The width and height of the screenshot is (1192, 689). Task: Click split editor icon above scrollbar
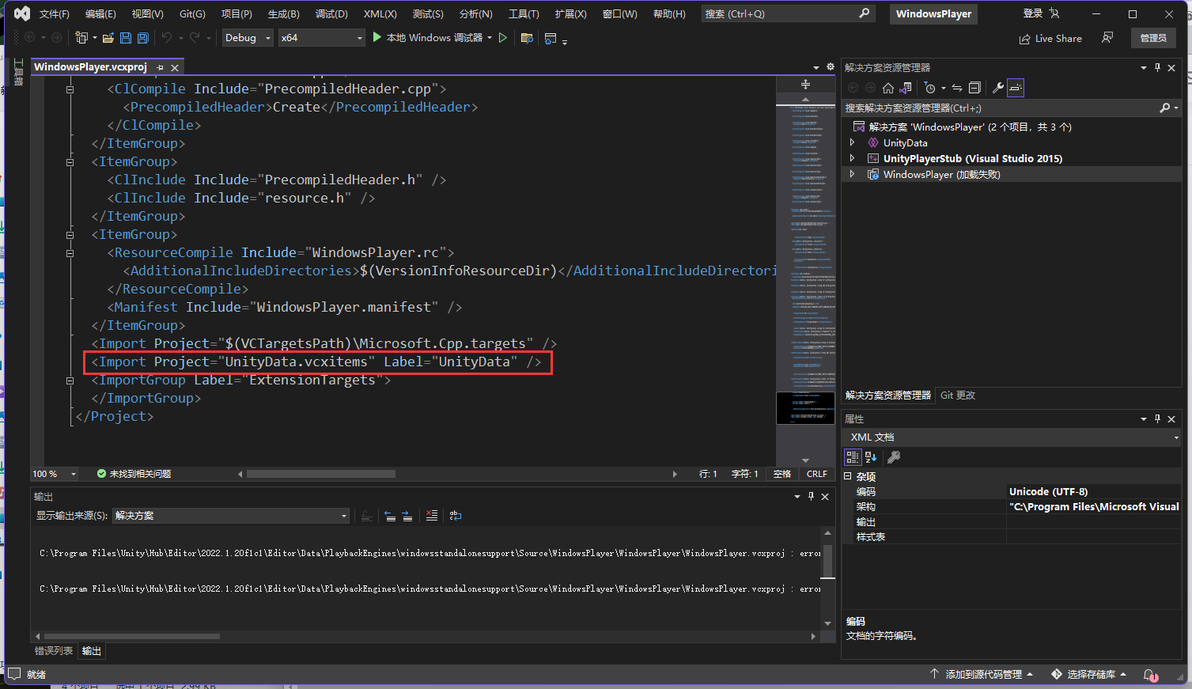pyautogui.click(x=805, y=84)
